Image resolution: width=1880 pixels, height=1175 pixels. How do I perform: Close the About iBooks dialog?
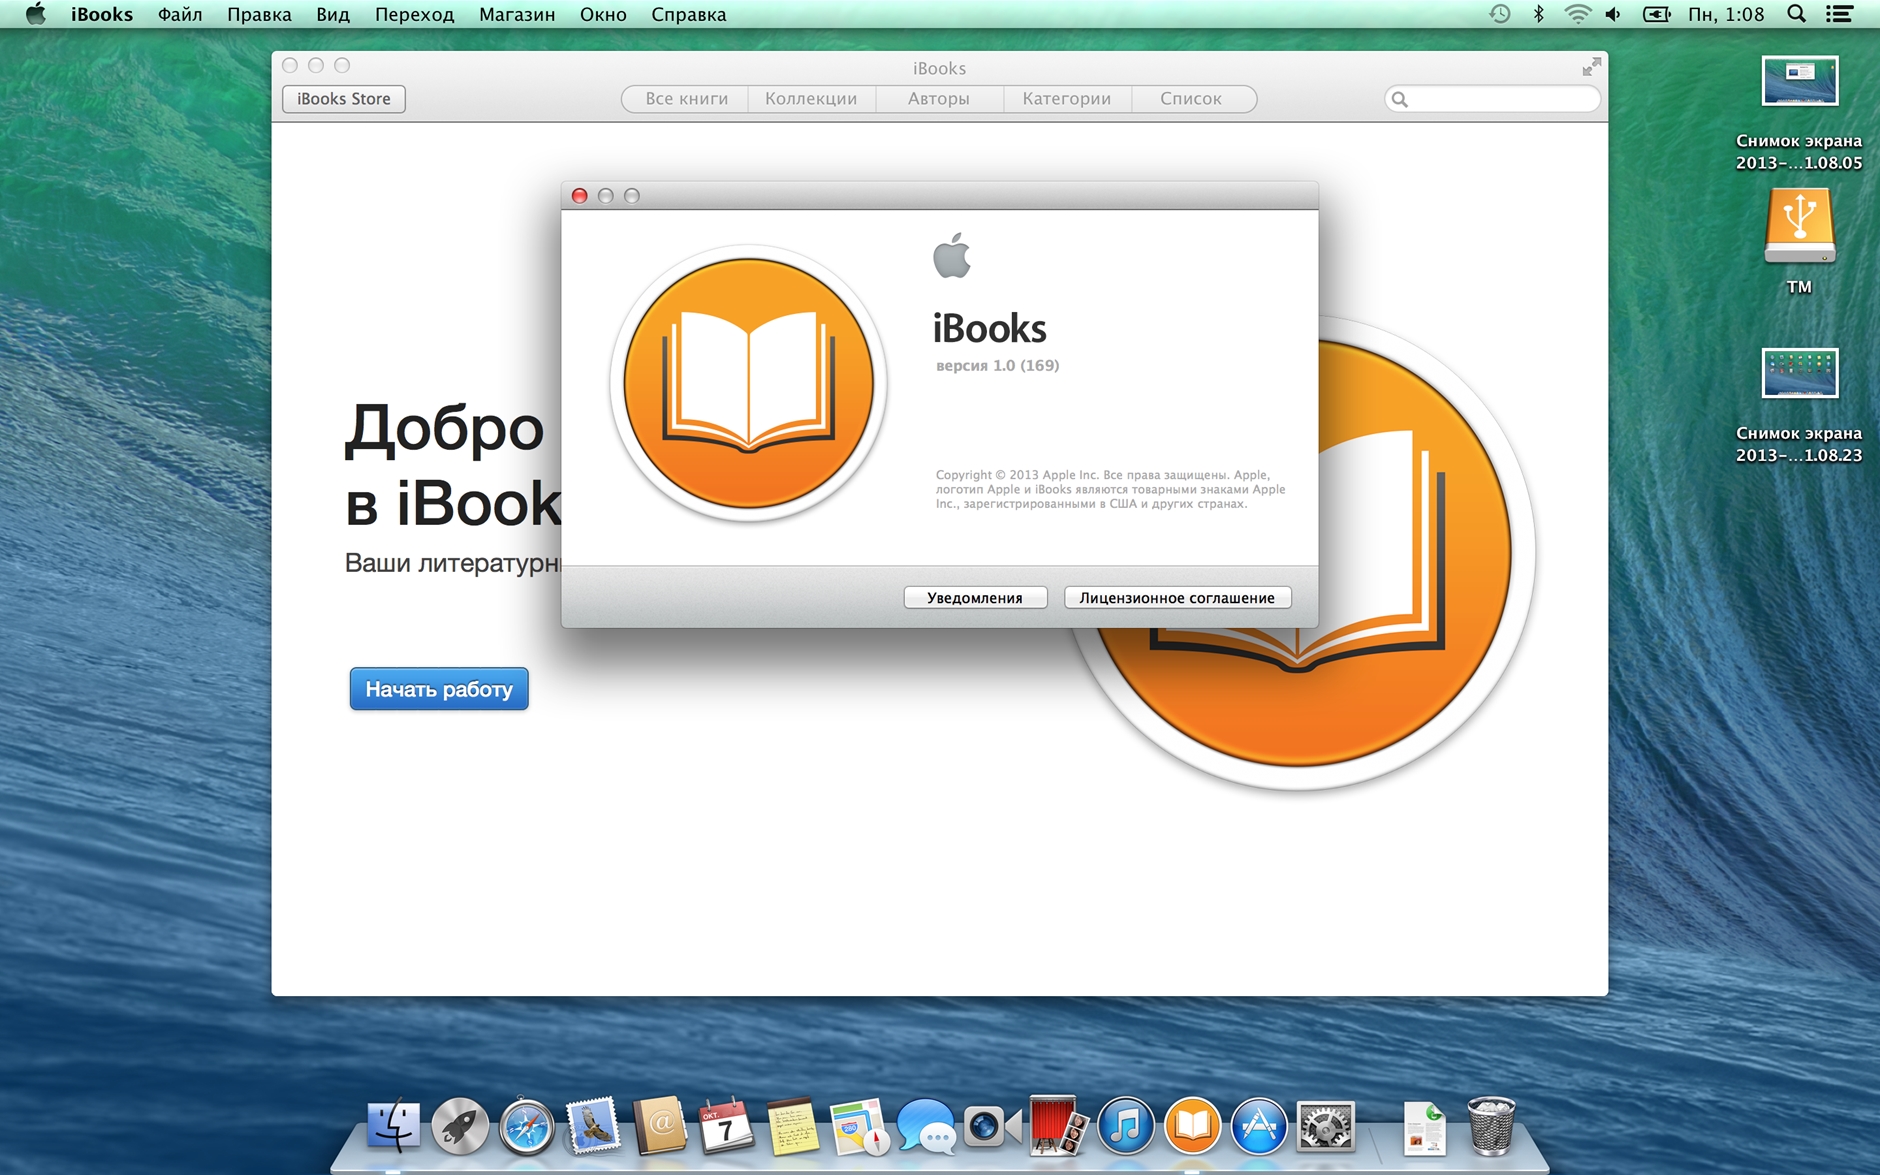coord(579,196)
